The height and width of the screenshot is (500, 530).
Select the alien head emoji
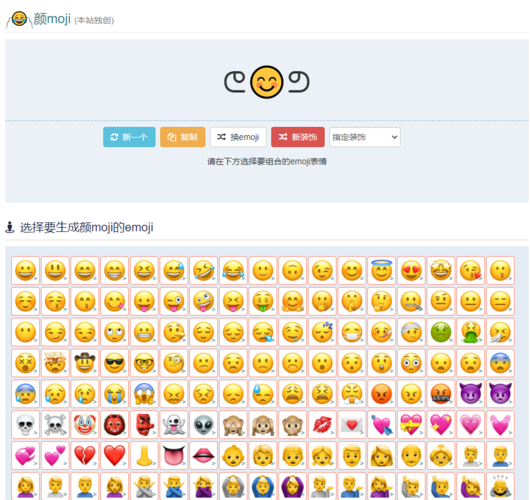[x=203, y=425]
